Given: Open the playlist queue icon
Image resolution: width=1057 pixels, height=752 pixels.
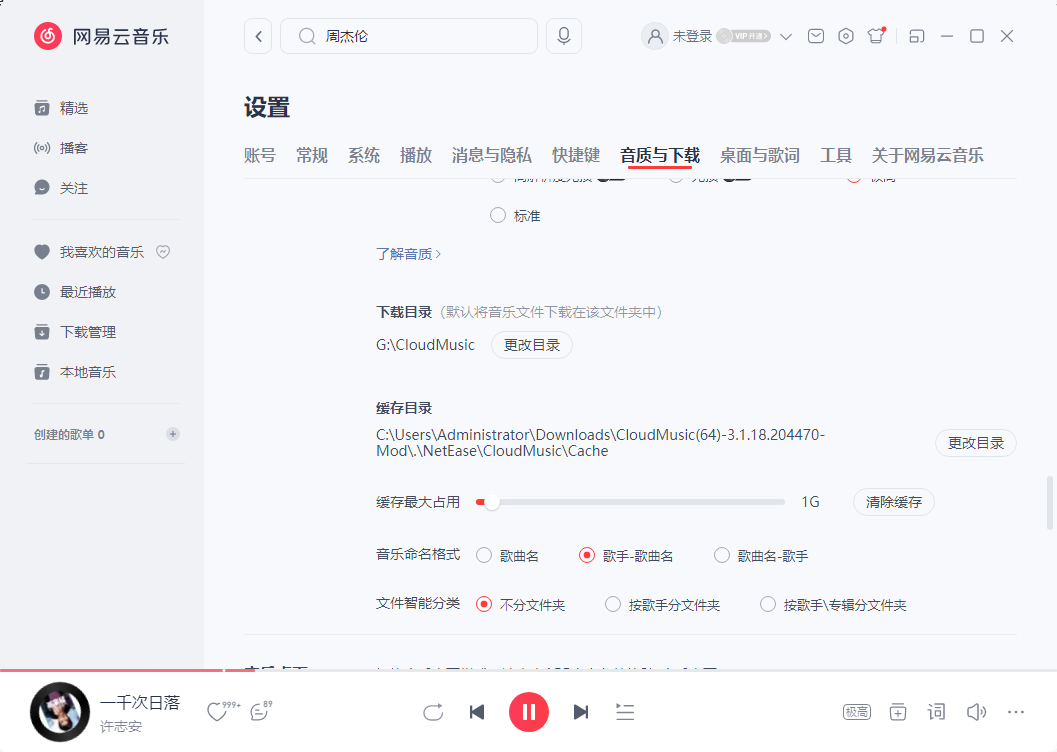Looking at the screenshot, I should coord(625,712).
